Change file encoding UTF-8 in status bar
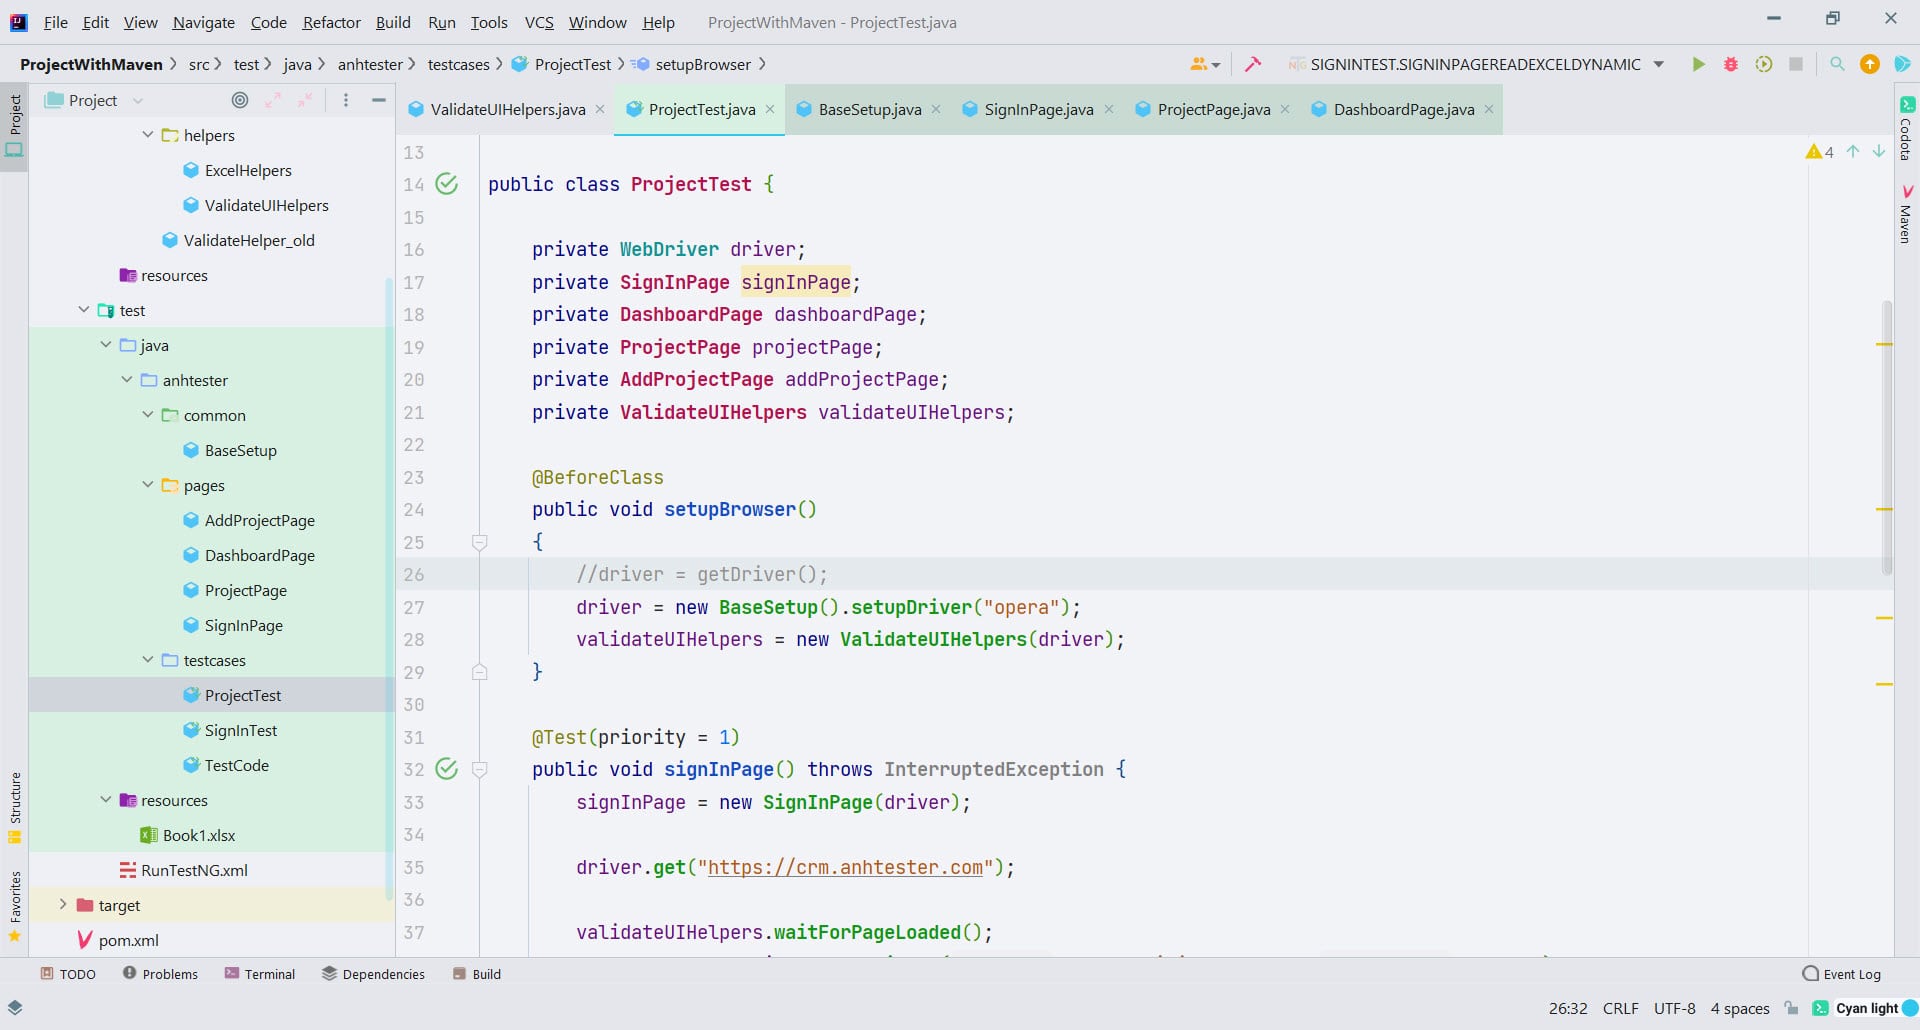 1674,1008
